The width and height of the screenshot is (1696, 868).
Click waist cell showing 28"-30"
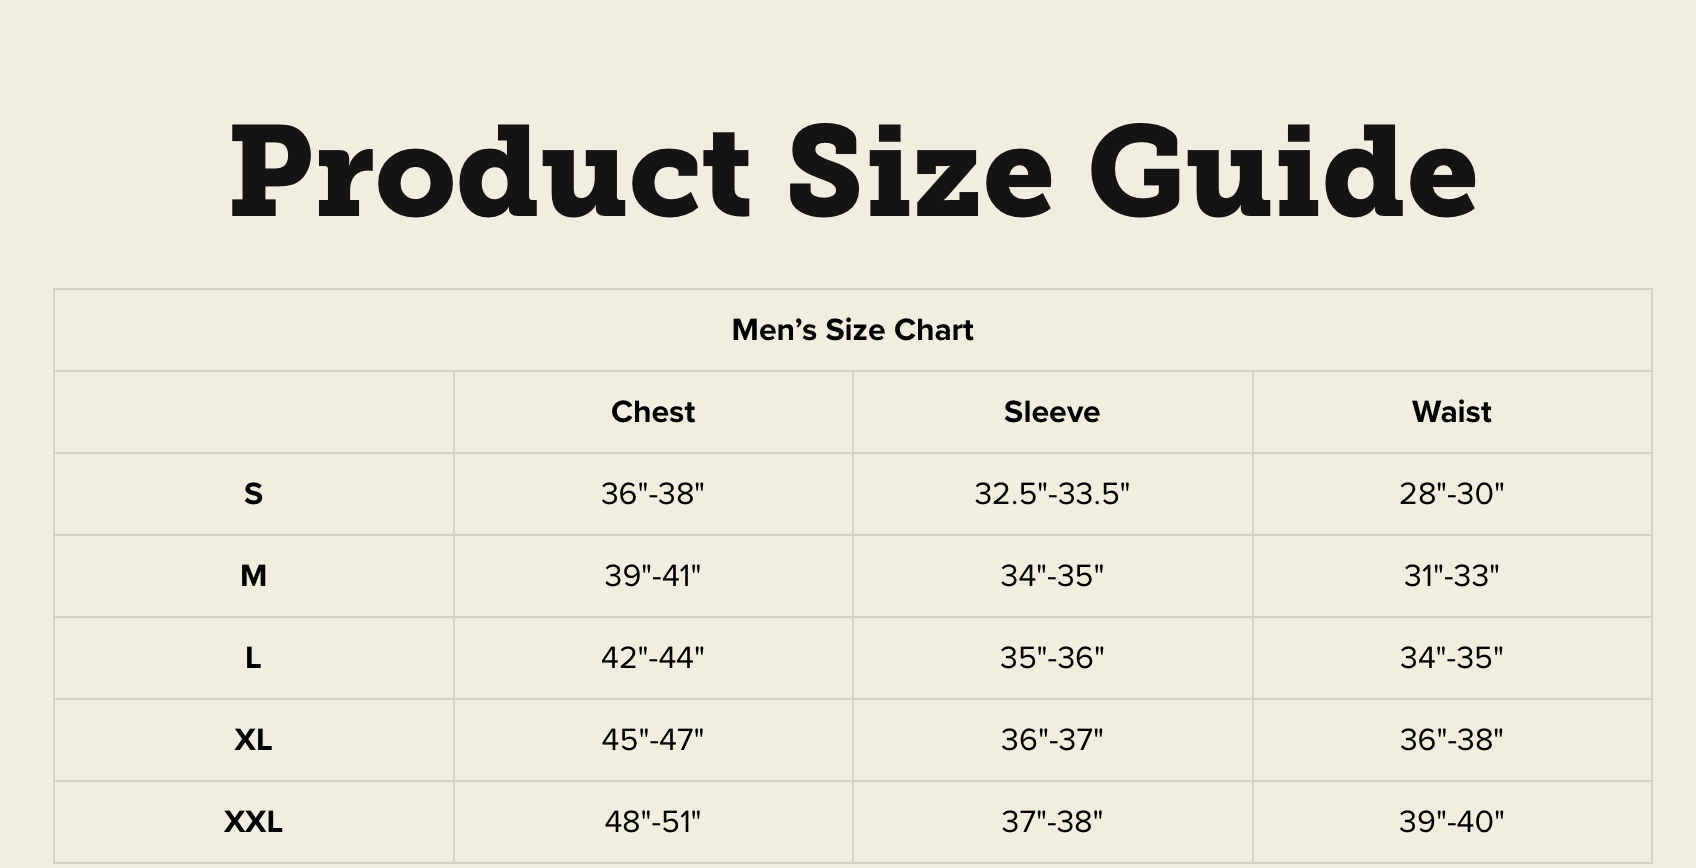[x=1451, y=494]
